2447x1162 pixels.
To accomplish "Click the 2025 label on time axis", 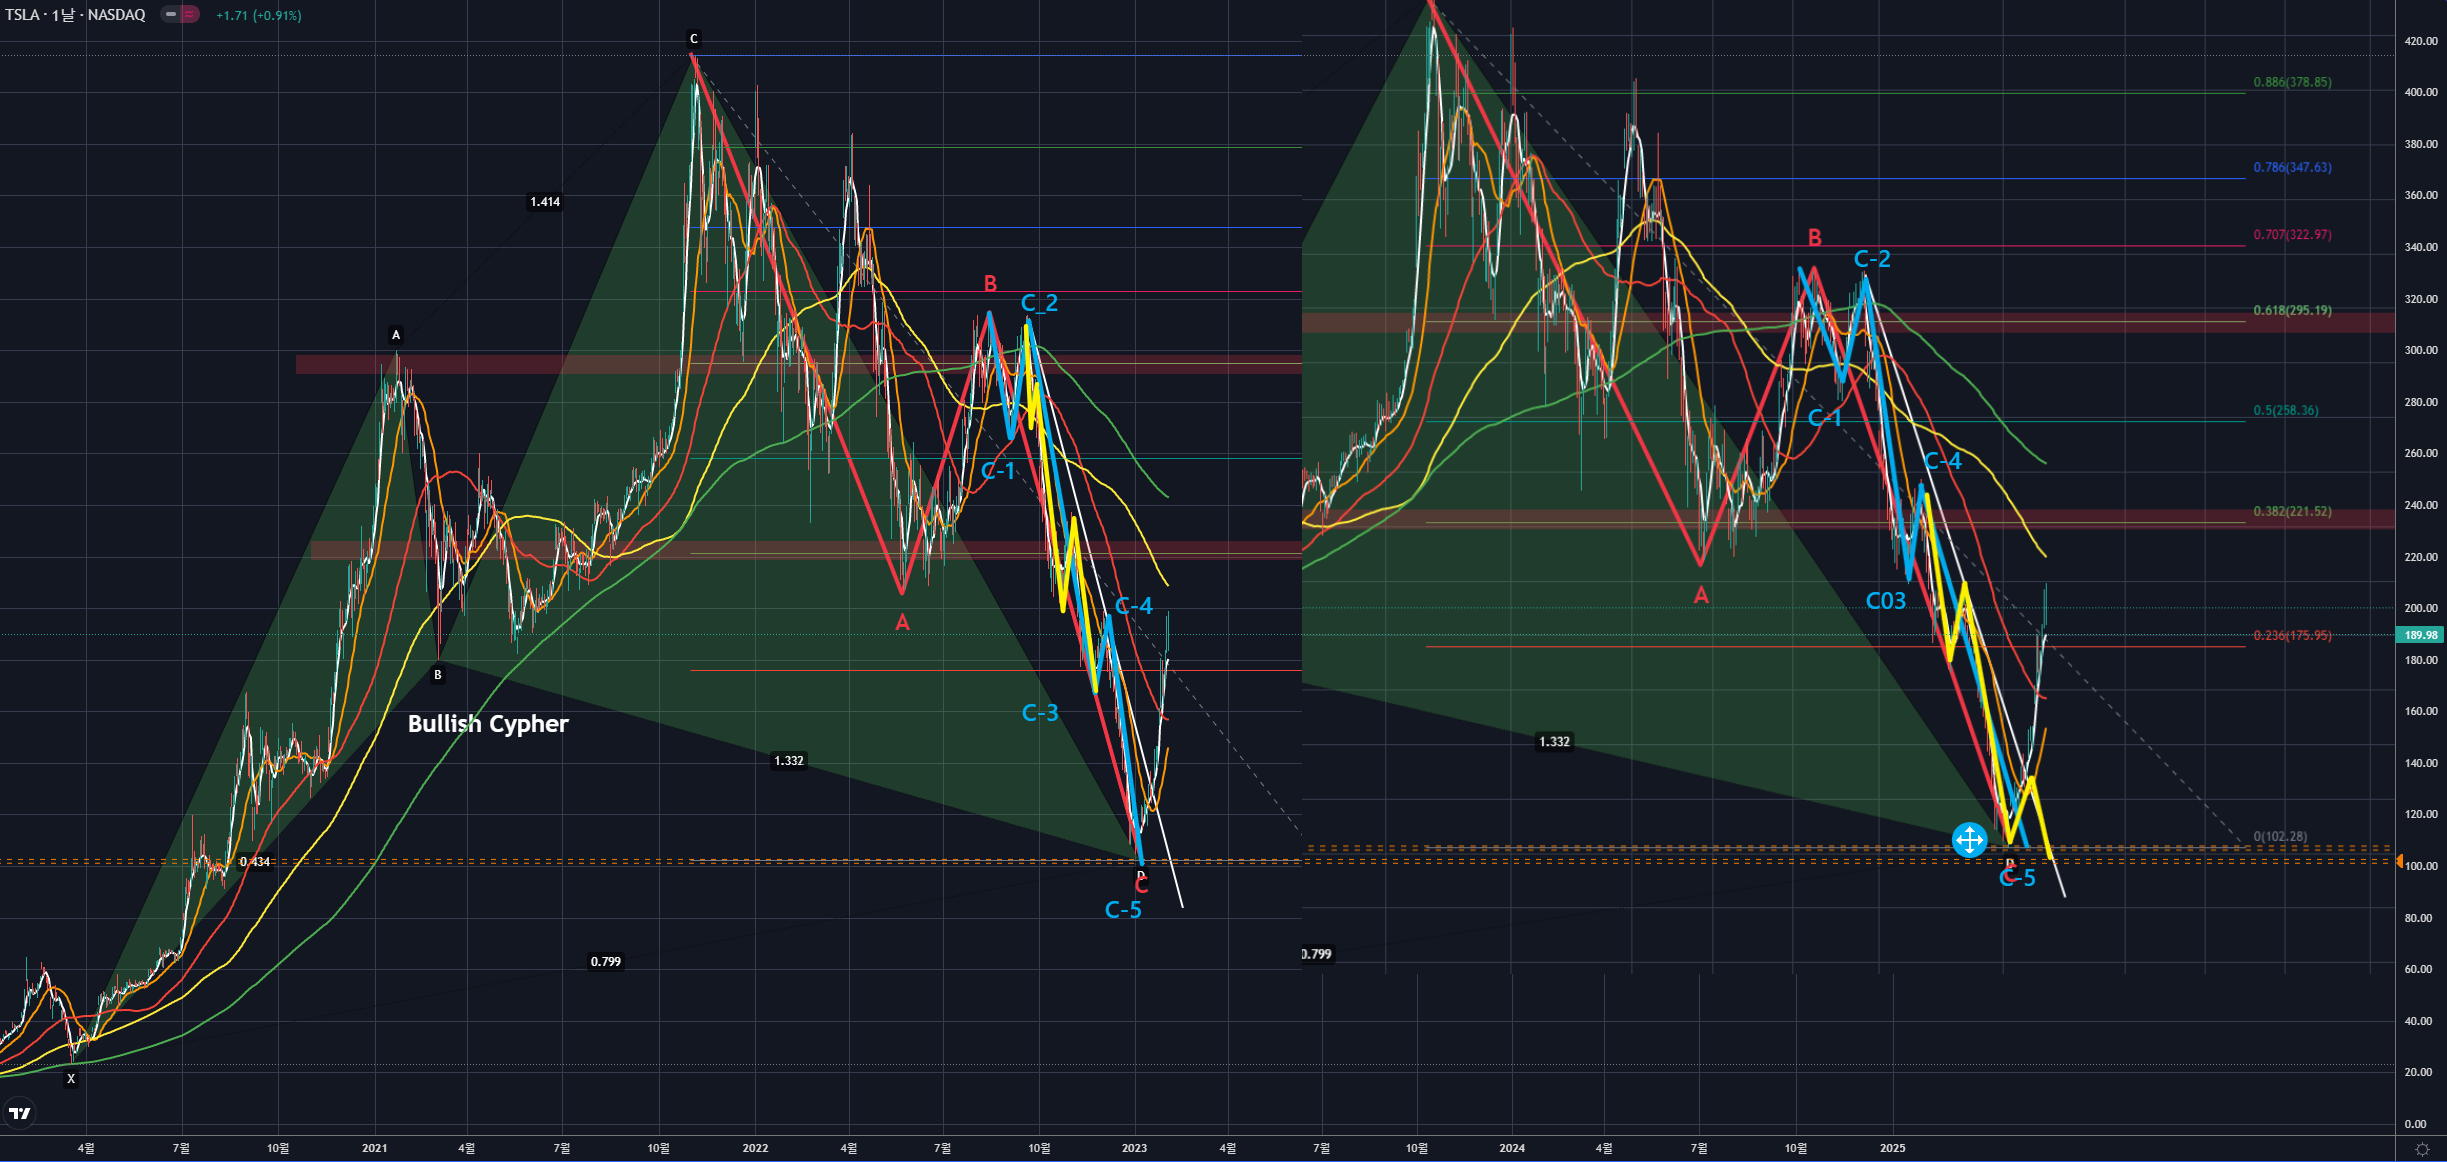I will click(x=1892, y=1148).
